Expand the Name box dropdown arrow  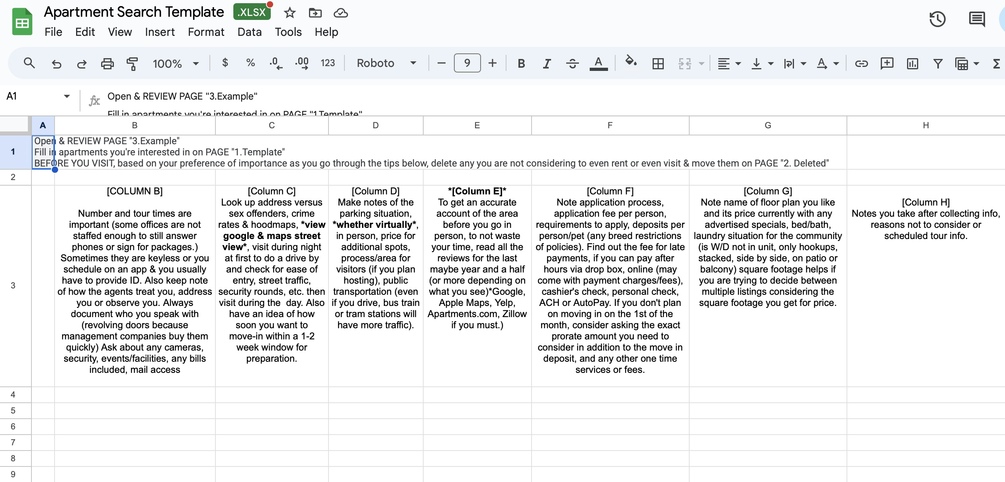67,97
